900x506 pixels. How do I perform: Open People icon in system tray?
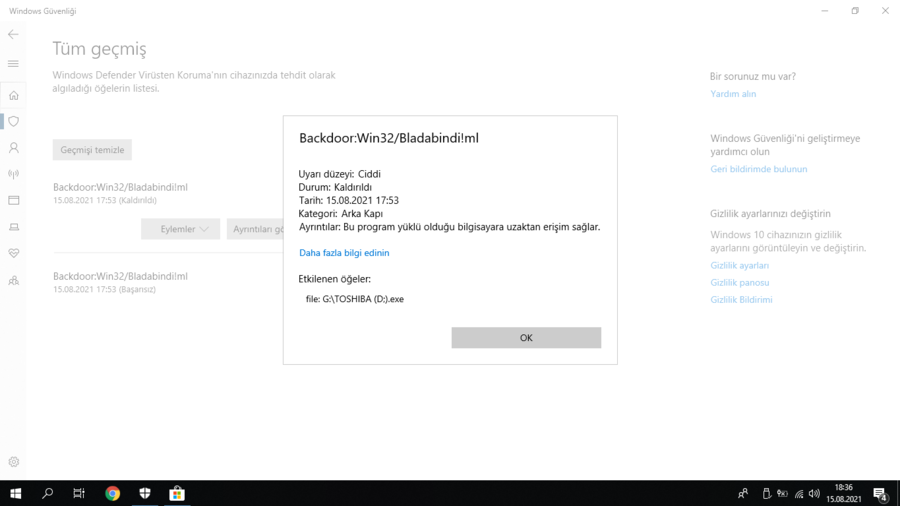[x=743, y=493]
